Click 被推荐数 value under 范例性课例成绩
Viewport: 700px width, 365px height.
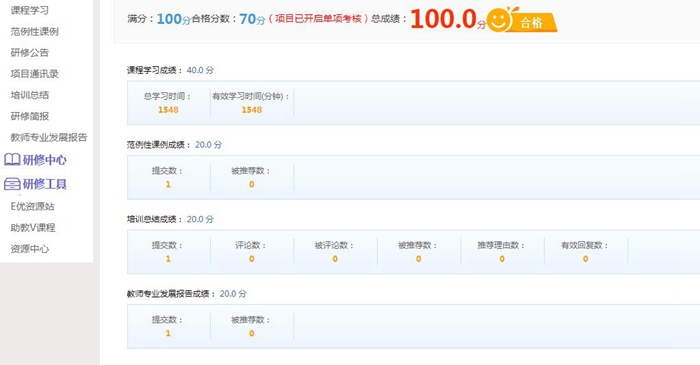click(252, 184)
